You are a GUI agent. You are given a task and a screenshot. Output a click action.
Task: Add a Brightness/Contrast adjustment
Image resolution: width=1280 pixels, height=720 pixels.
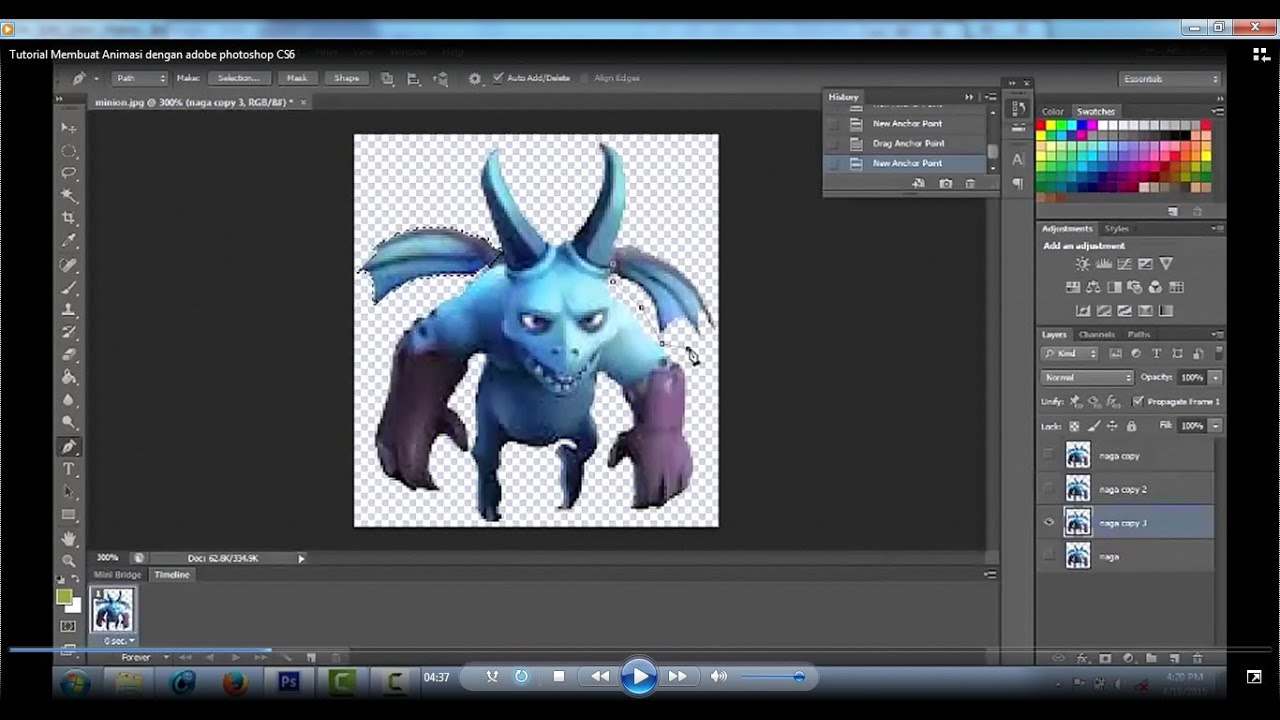(1082, 264)
